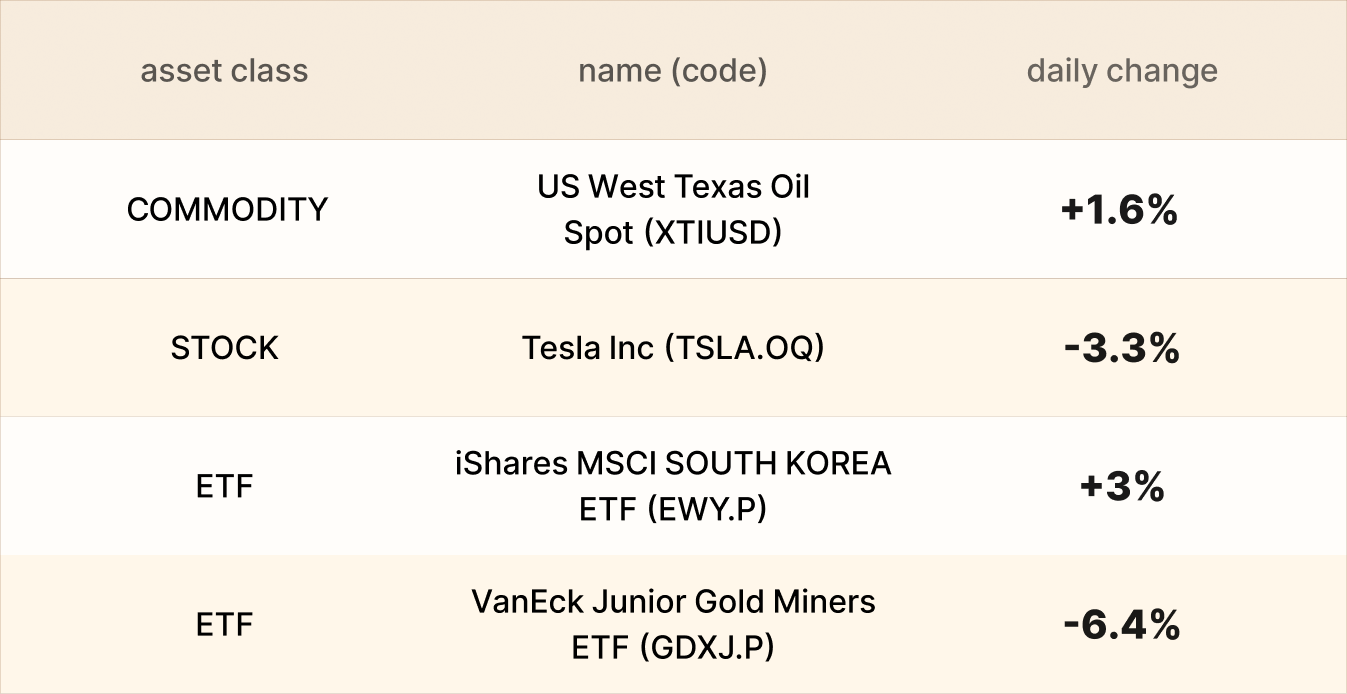Click the daily change column header

coord(1122,71)
